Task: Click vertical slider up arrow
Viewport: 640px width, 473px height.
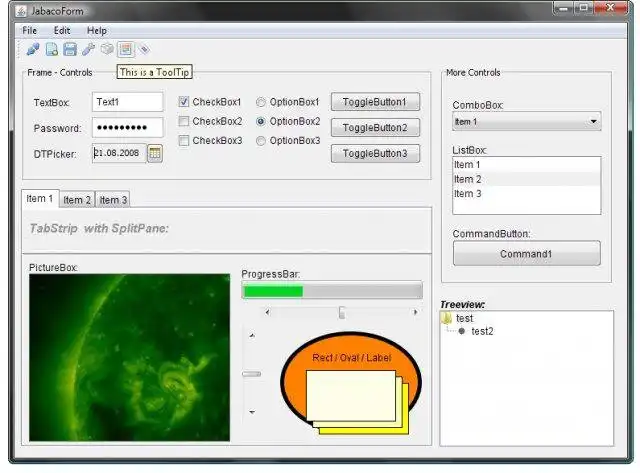Action: (252, 335)
